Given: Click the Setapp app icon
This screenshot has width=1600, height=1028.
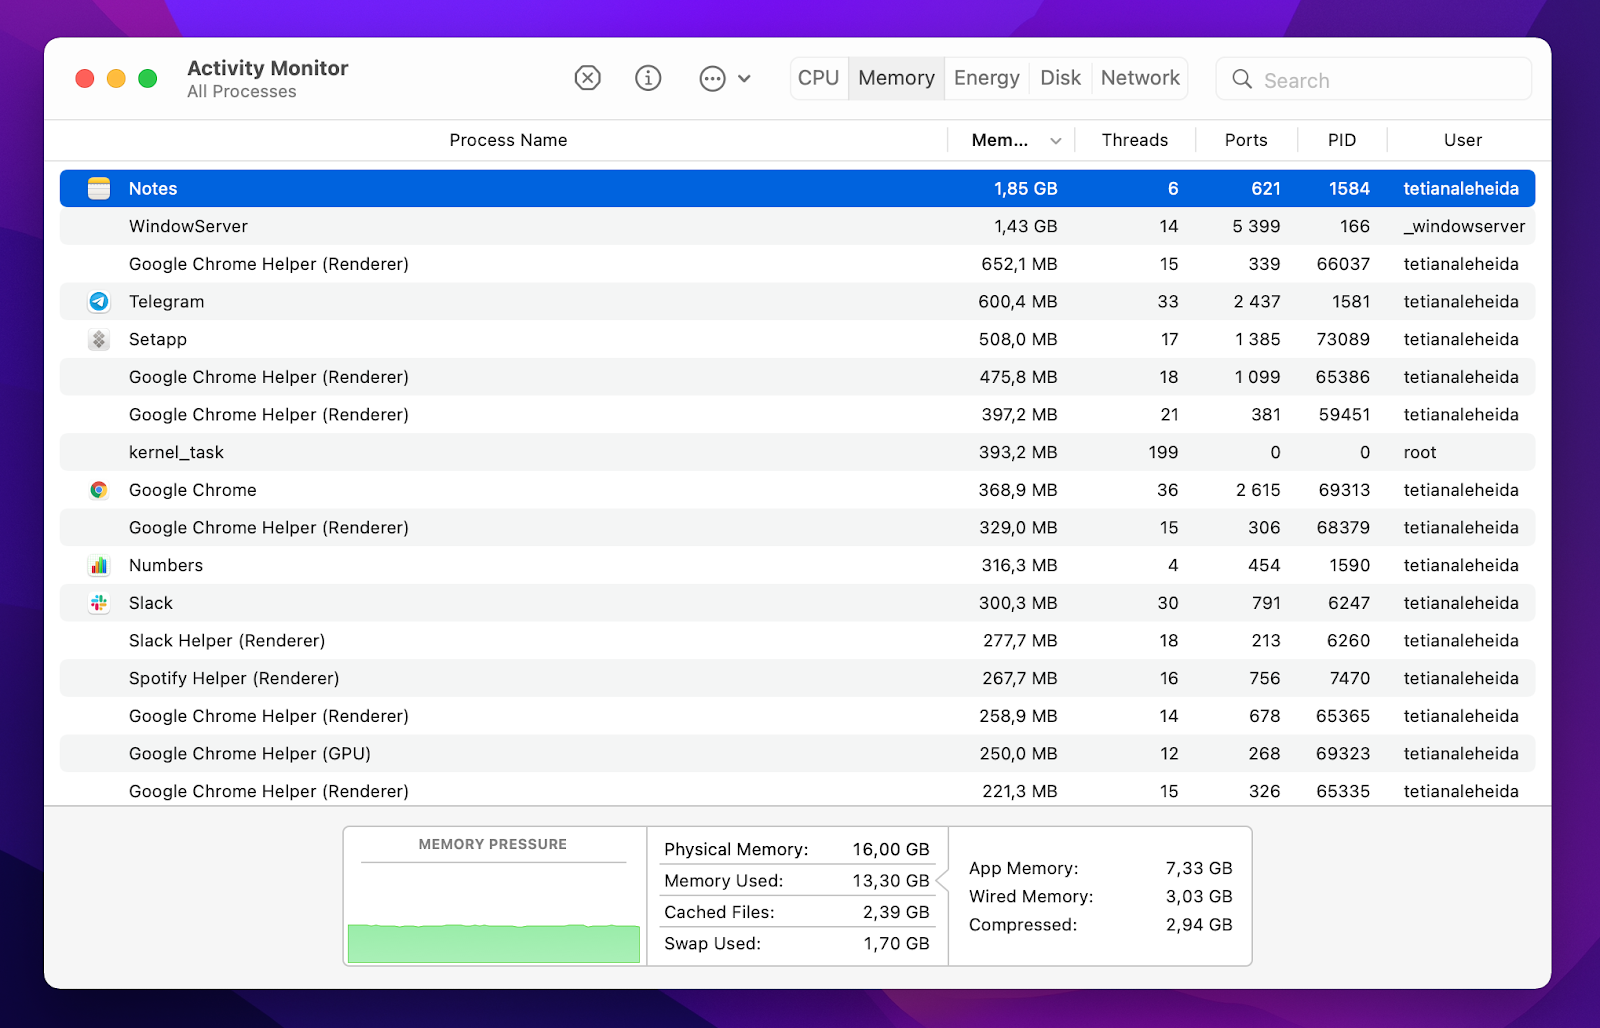Looking at the screenshot, I should pos(99,339).
